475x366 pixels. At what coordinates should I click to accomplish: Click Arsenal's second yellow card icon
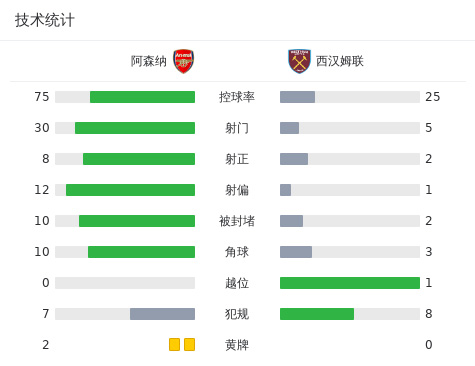pyautogui.click(x=189, y=344)
